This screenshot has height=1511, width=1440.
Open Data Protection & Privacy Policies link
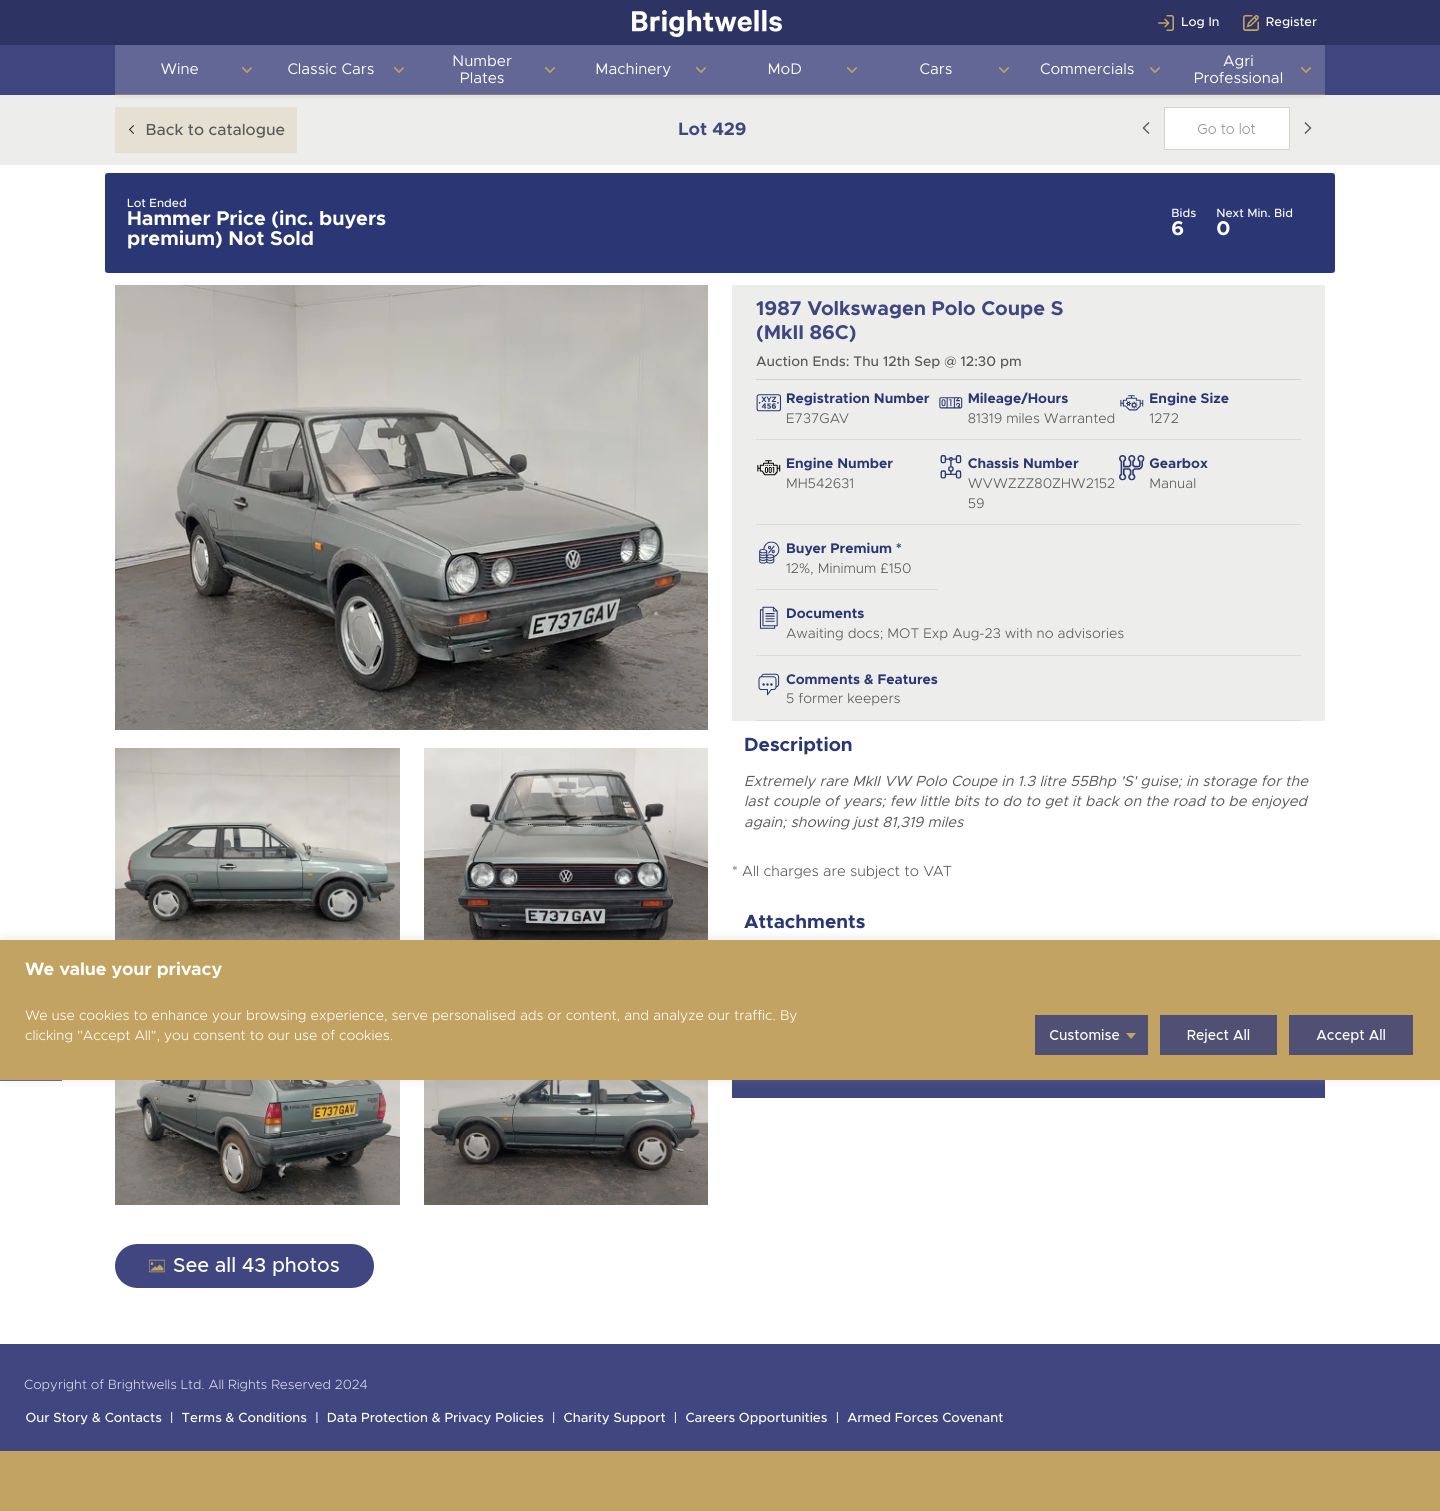pyautogui.click(x=435, y=1418)
